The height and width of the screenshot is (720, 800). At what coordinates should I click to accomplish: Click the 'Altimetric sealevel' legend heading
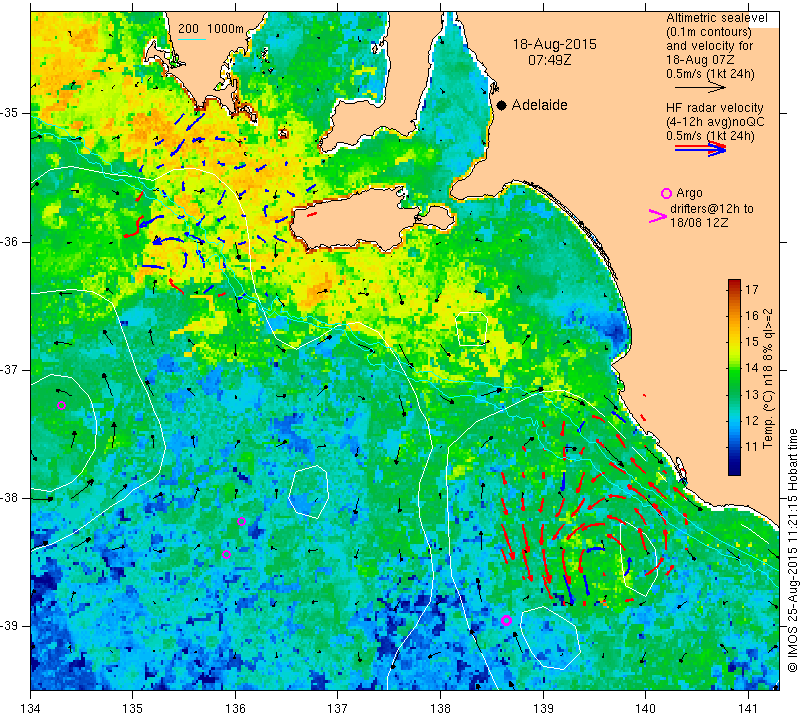point(716,18)
